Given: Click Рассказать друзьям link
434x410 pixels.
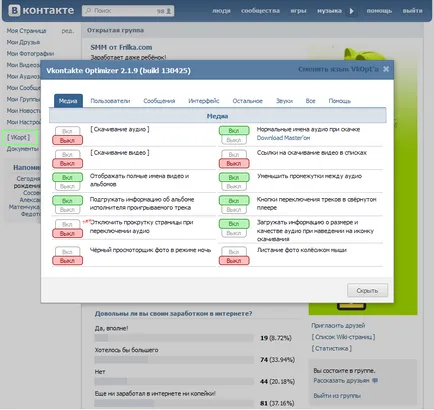Looking at the screenshot, I should click(x=341, y=380).
